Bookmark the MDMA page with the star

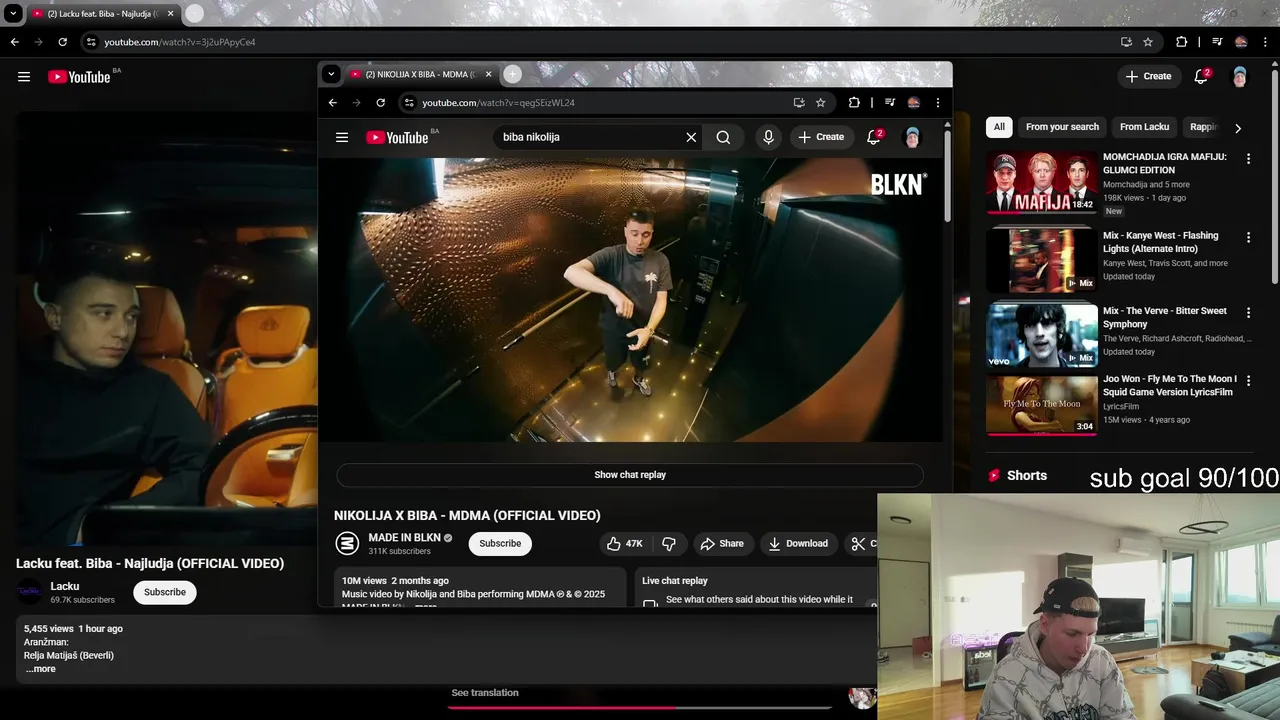(x=821, y=102)
